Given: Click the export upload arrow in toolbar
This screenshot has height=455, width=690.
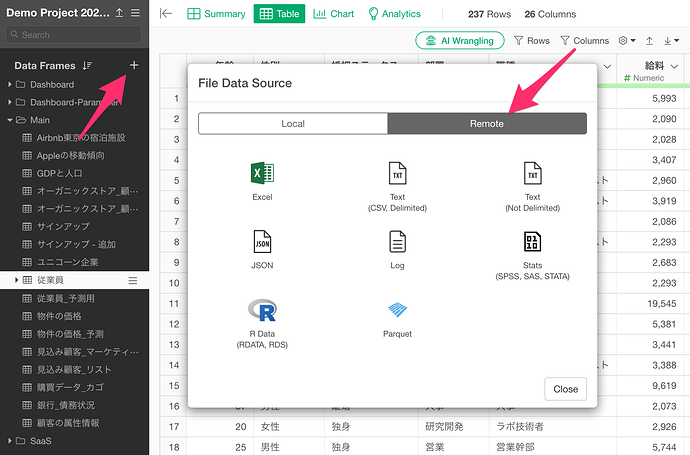Looking at the screenshot, I should click(649, 41).
